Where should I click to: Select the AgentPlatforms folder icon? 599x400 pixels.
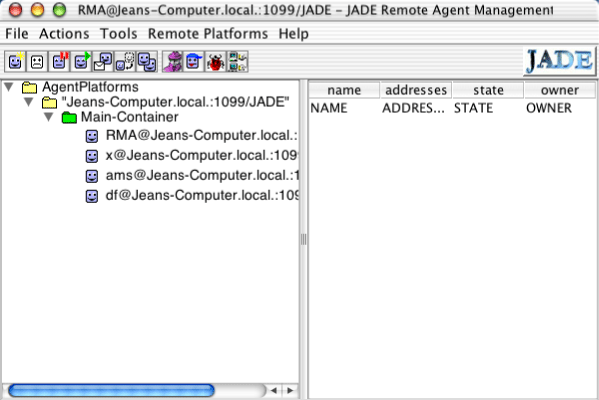coord(29,87)
